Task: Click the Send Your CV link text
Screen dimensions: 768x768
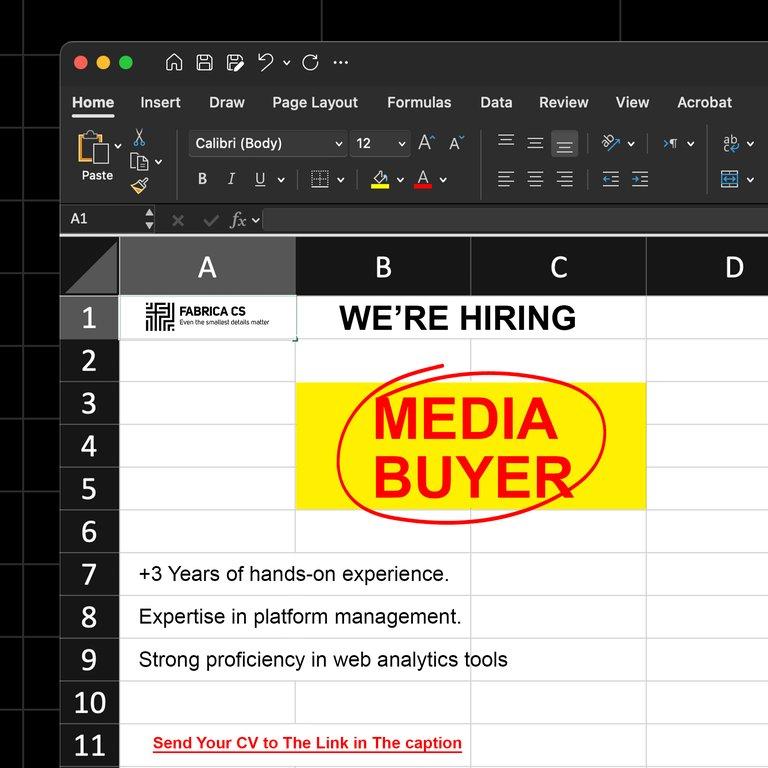Action: click(307, 743)
